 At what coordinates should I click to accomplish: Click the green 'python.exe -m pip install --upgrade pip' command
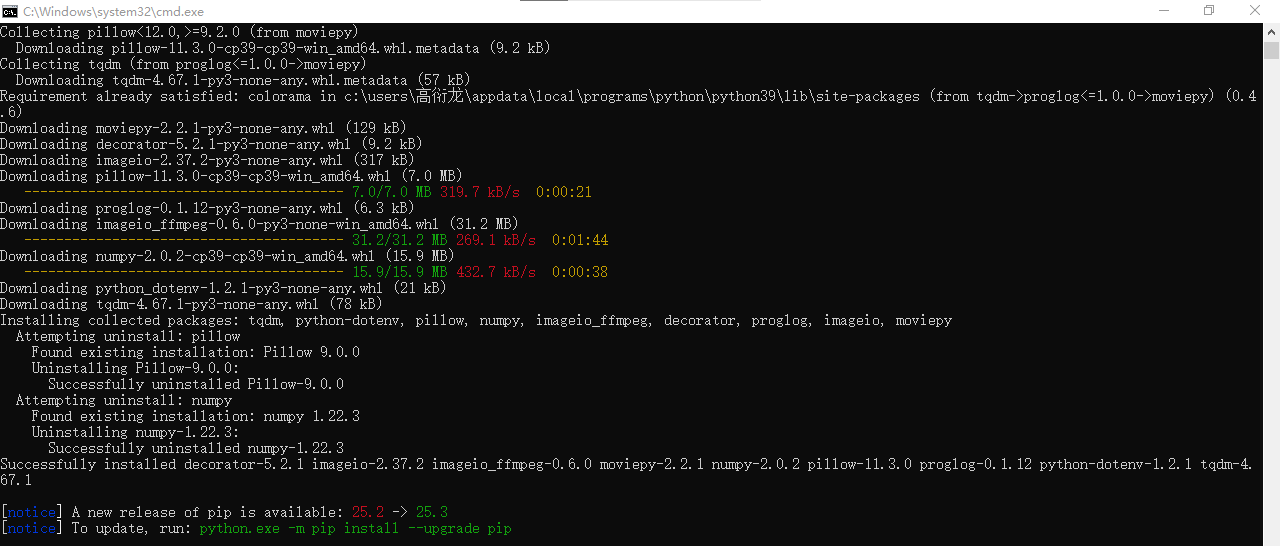point(355,528)
